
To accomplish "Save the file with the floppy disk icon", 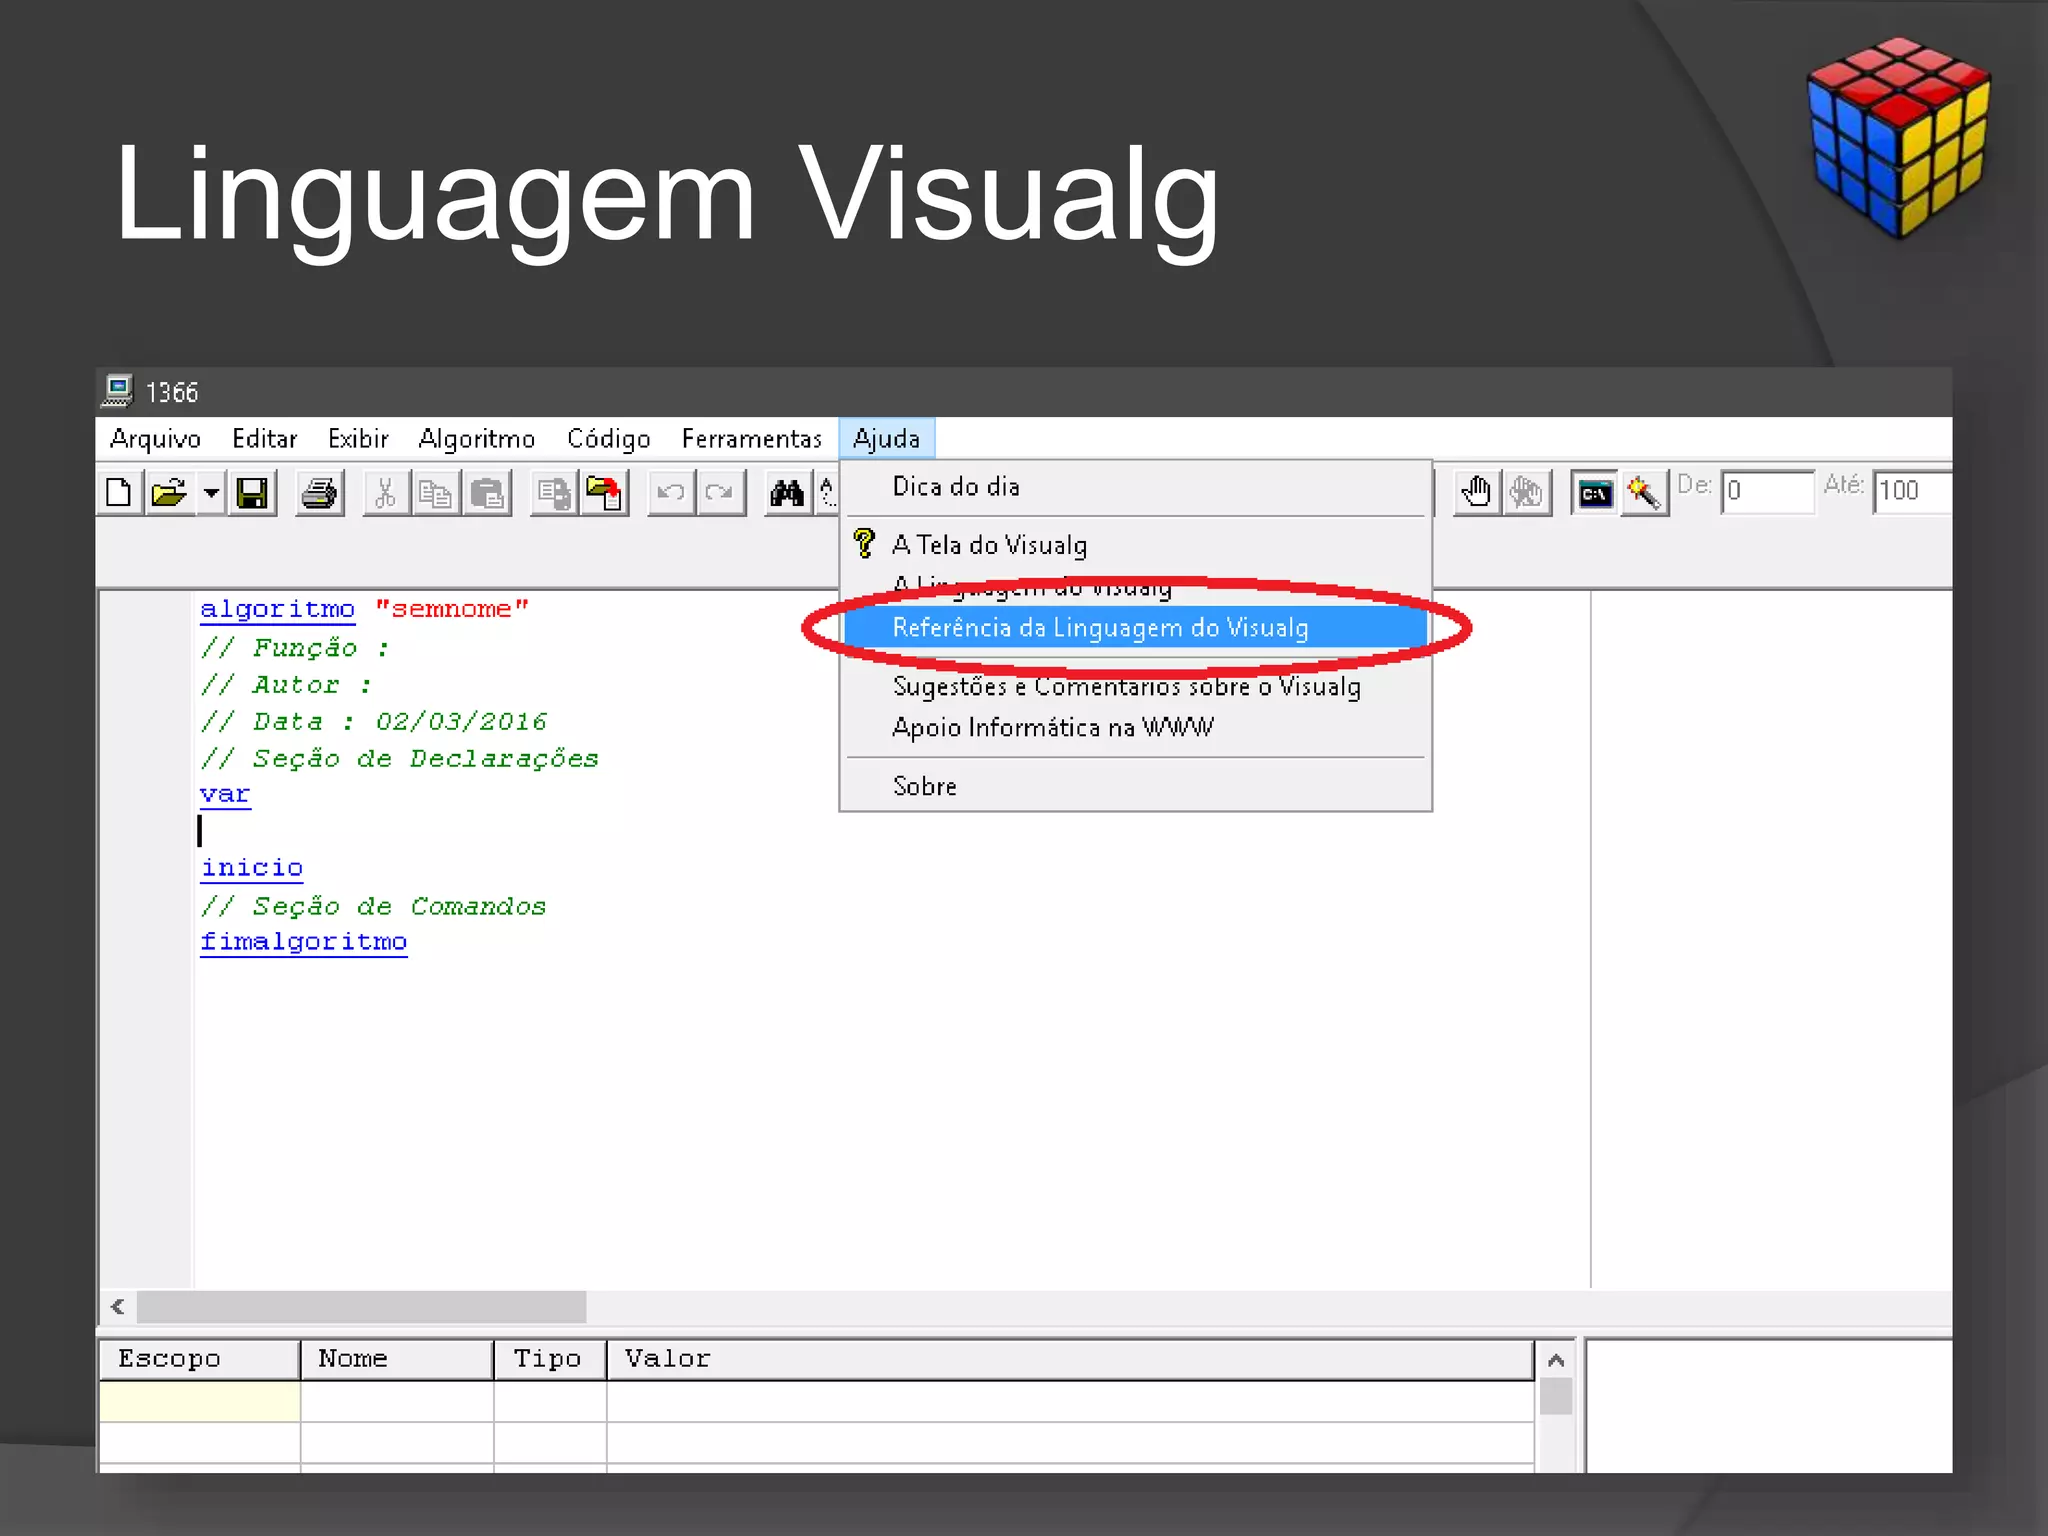I will pos(252,493).
